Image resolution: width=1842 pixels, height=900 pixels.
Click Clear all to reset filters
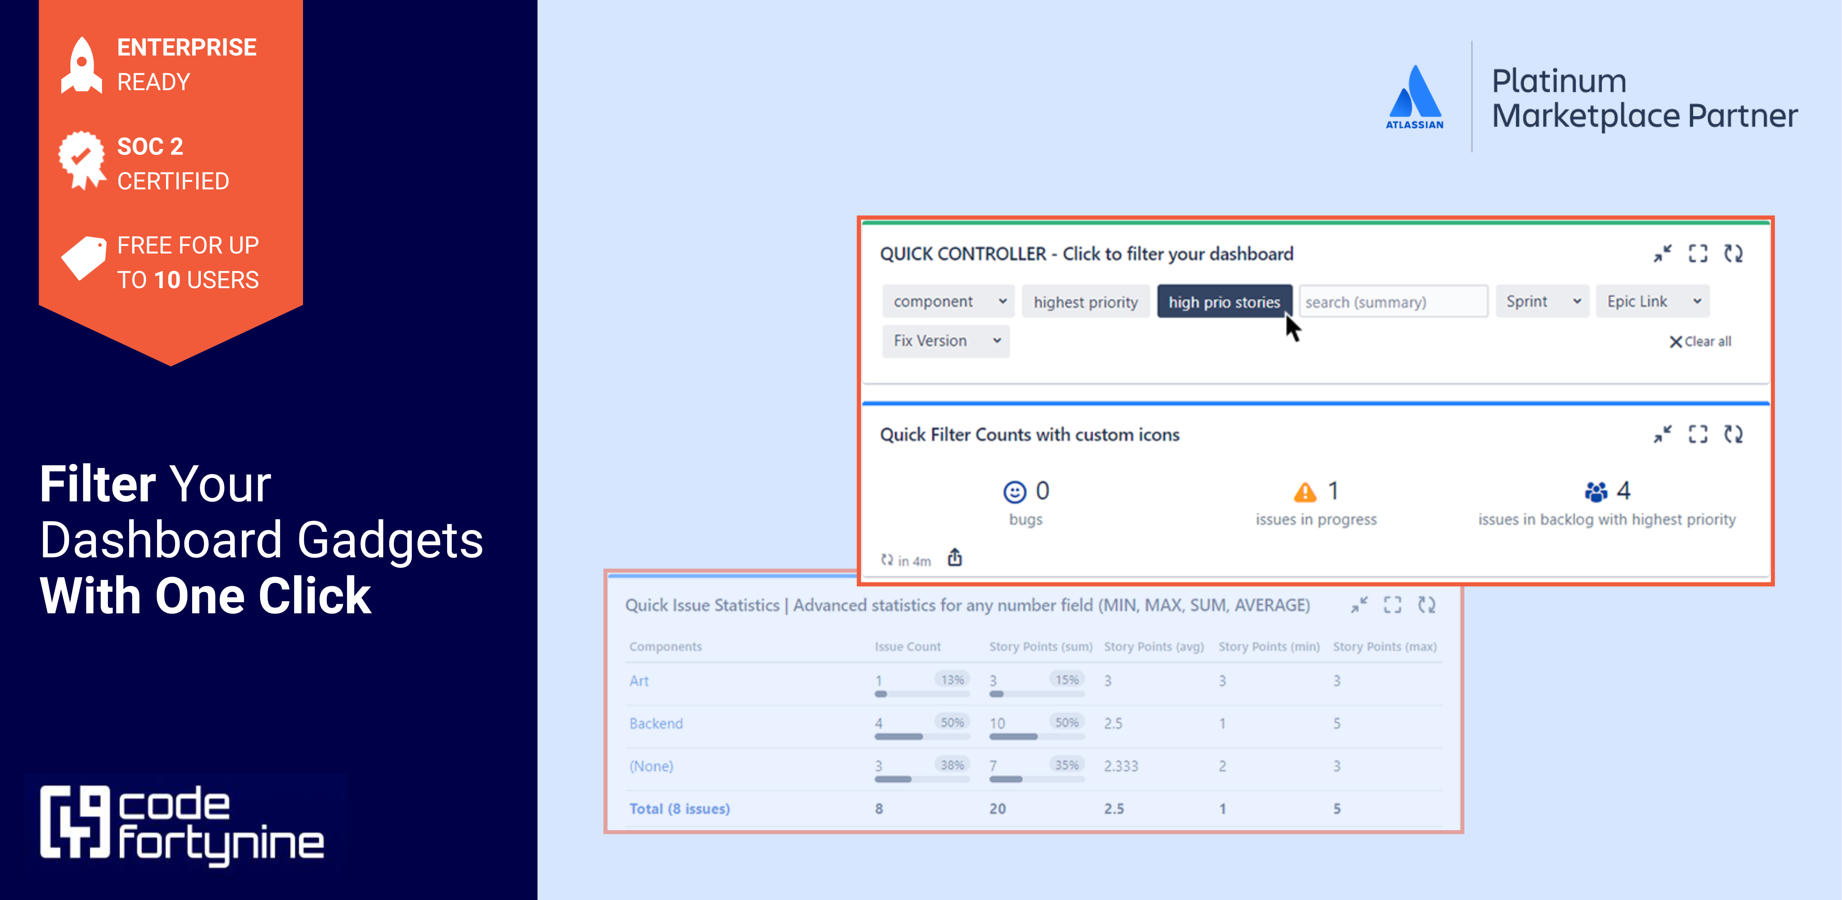pyautogui.click(x=1701, y=341)
